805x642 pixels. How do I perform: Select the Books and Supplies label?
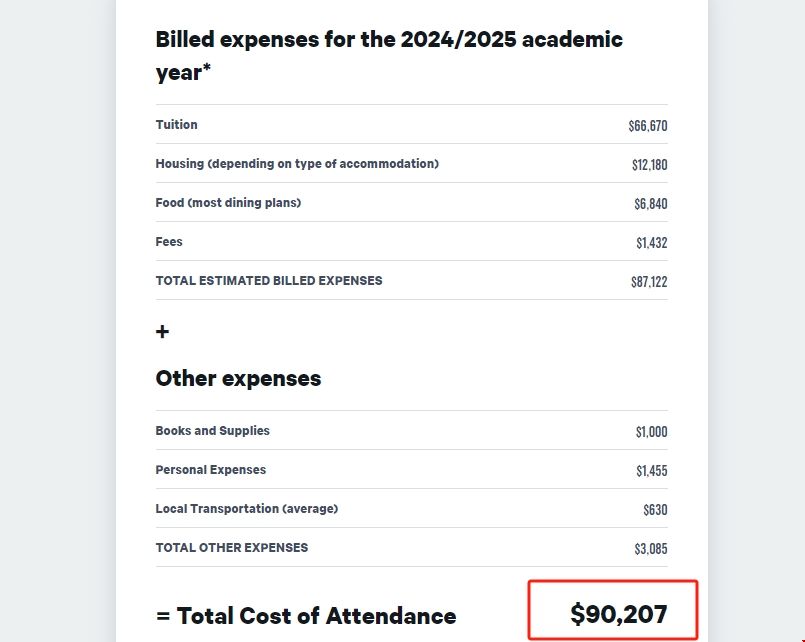coord(213,431)
